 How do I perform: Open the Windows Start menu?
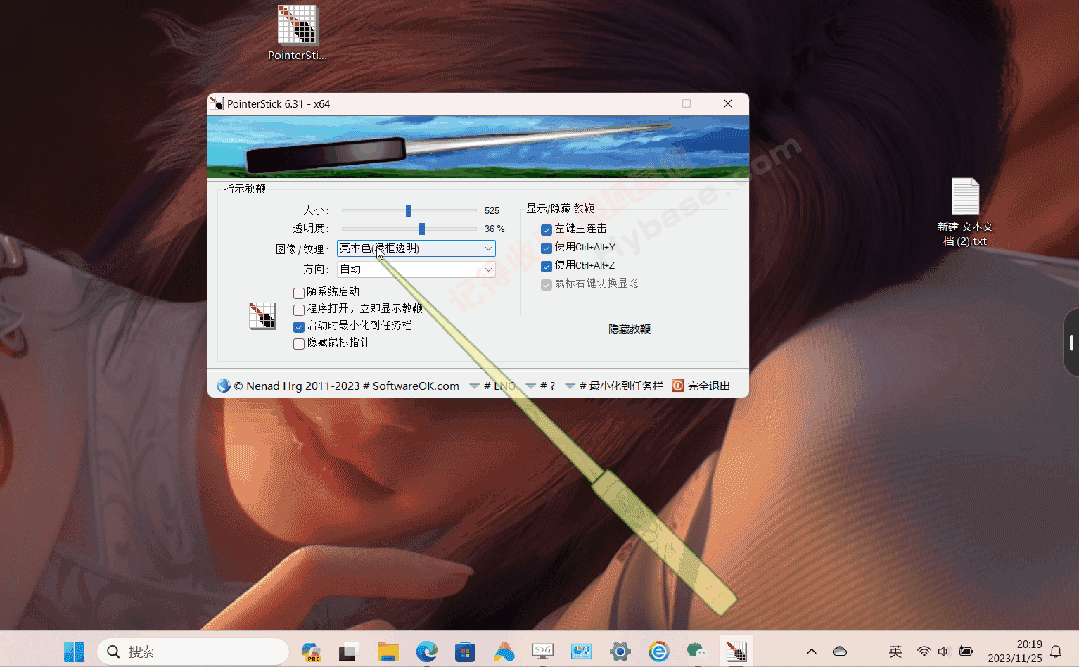point(74,651)
